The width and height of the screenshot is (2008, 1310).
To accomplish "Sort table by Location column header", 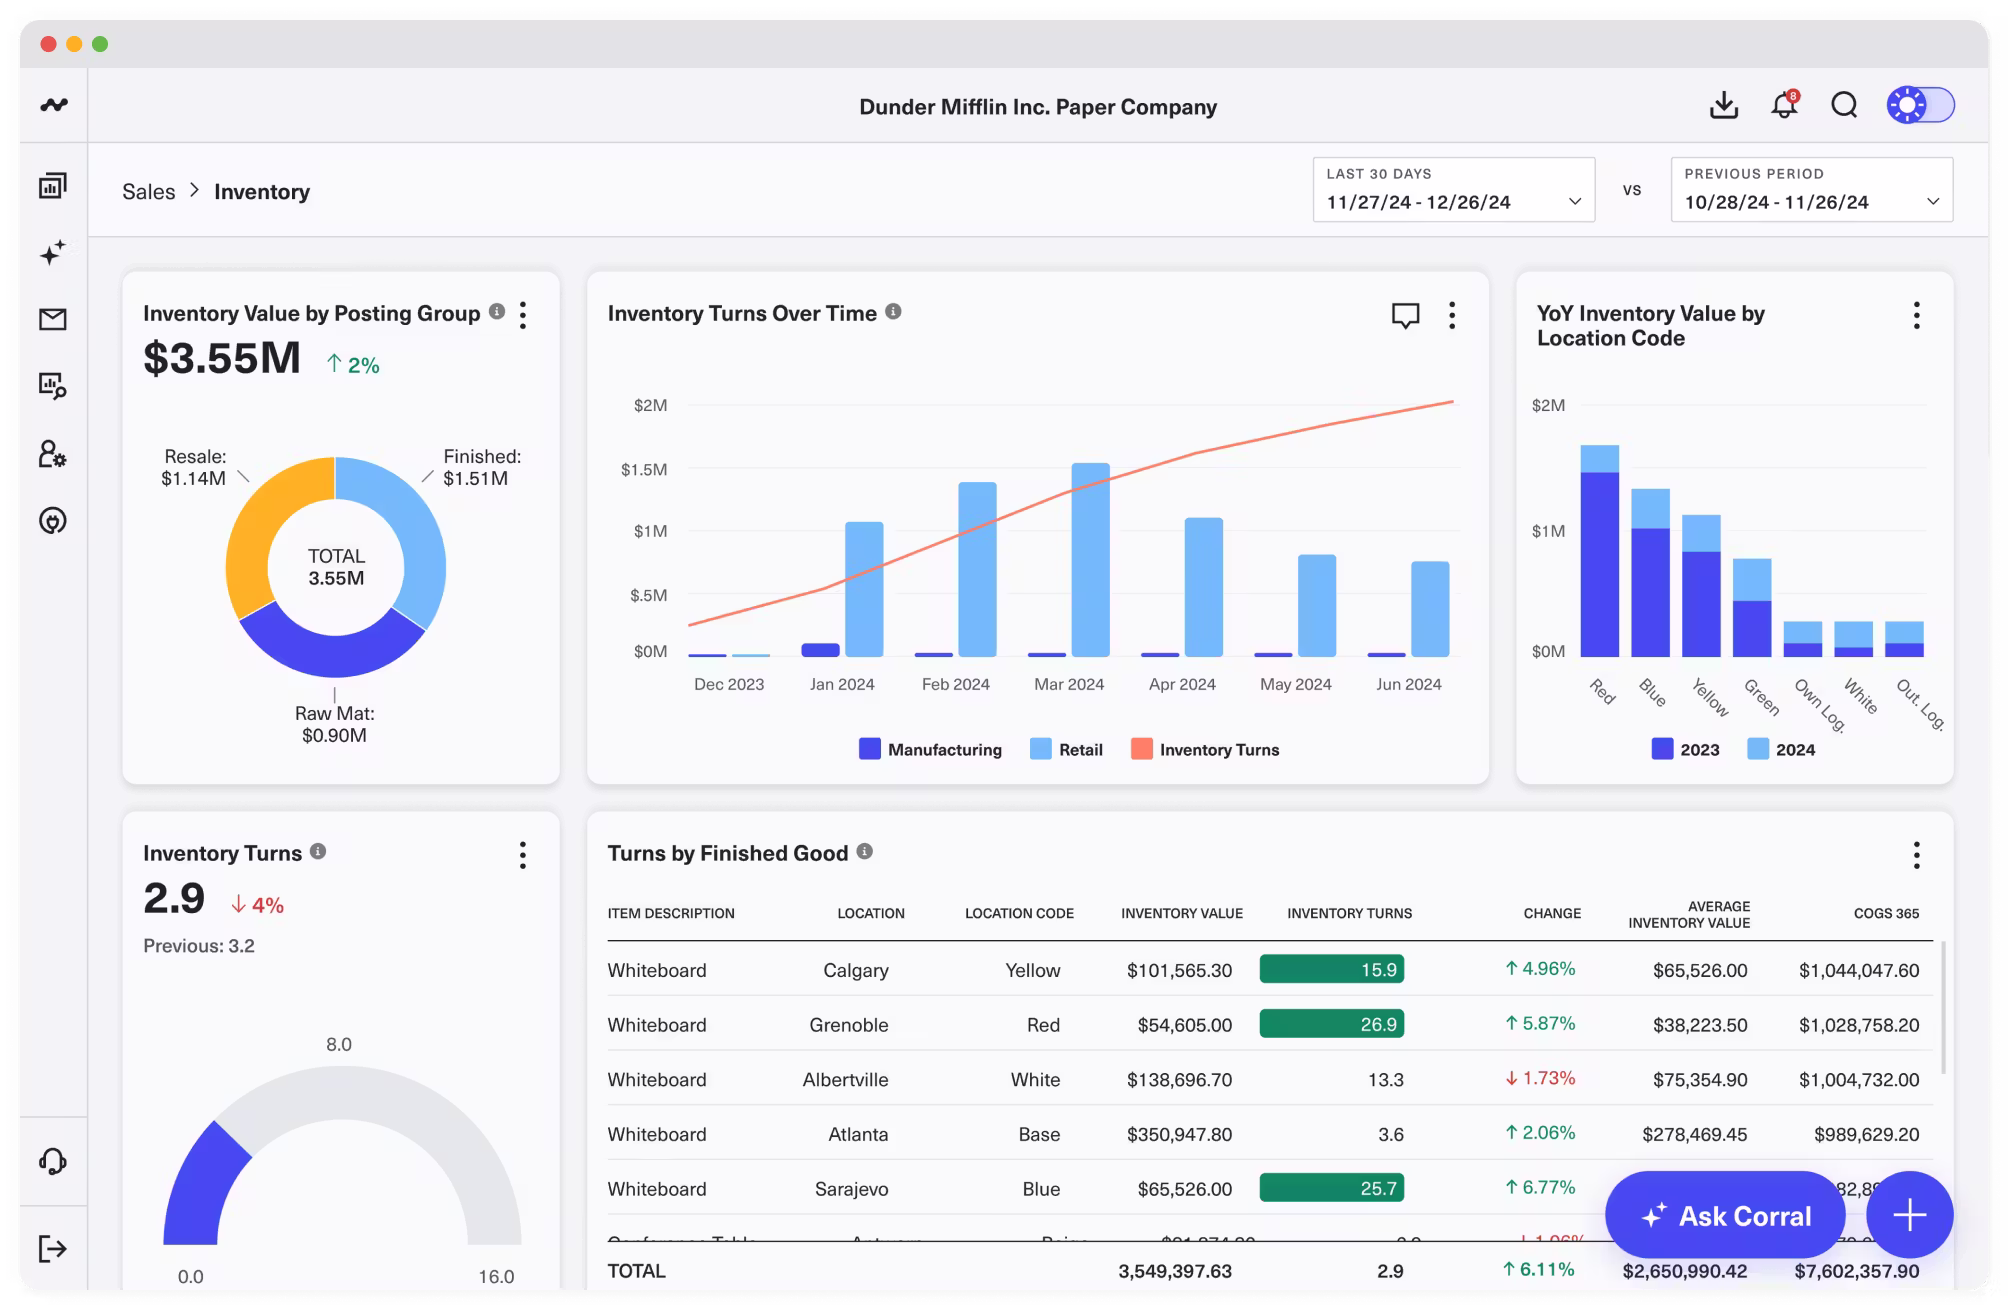I will point(871,913).
